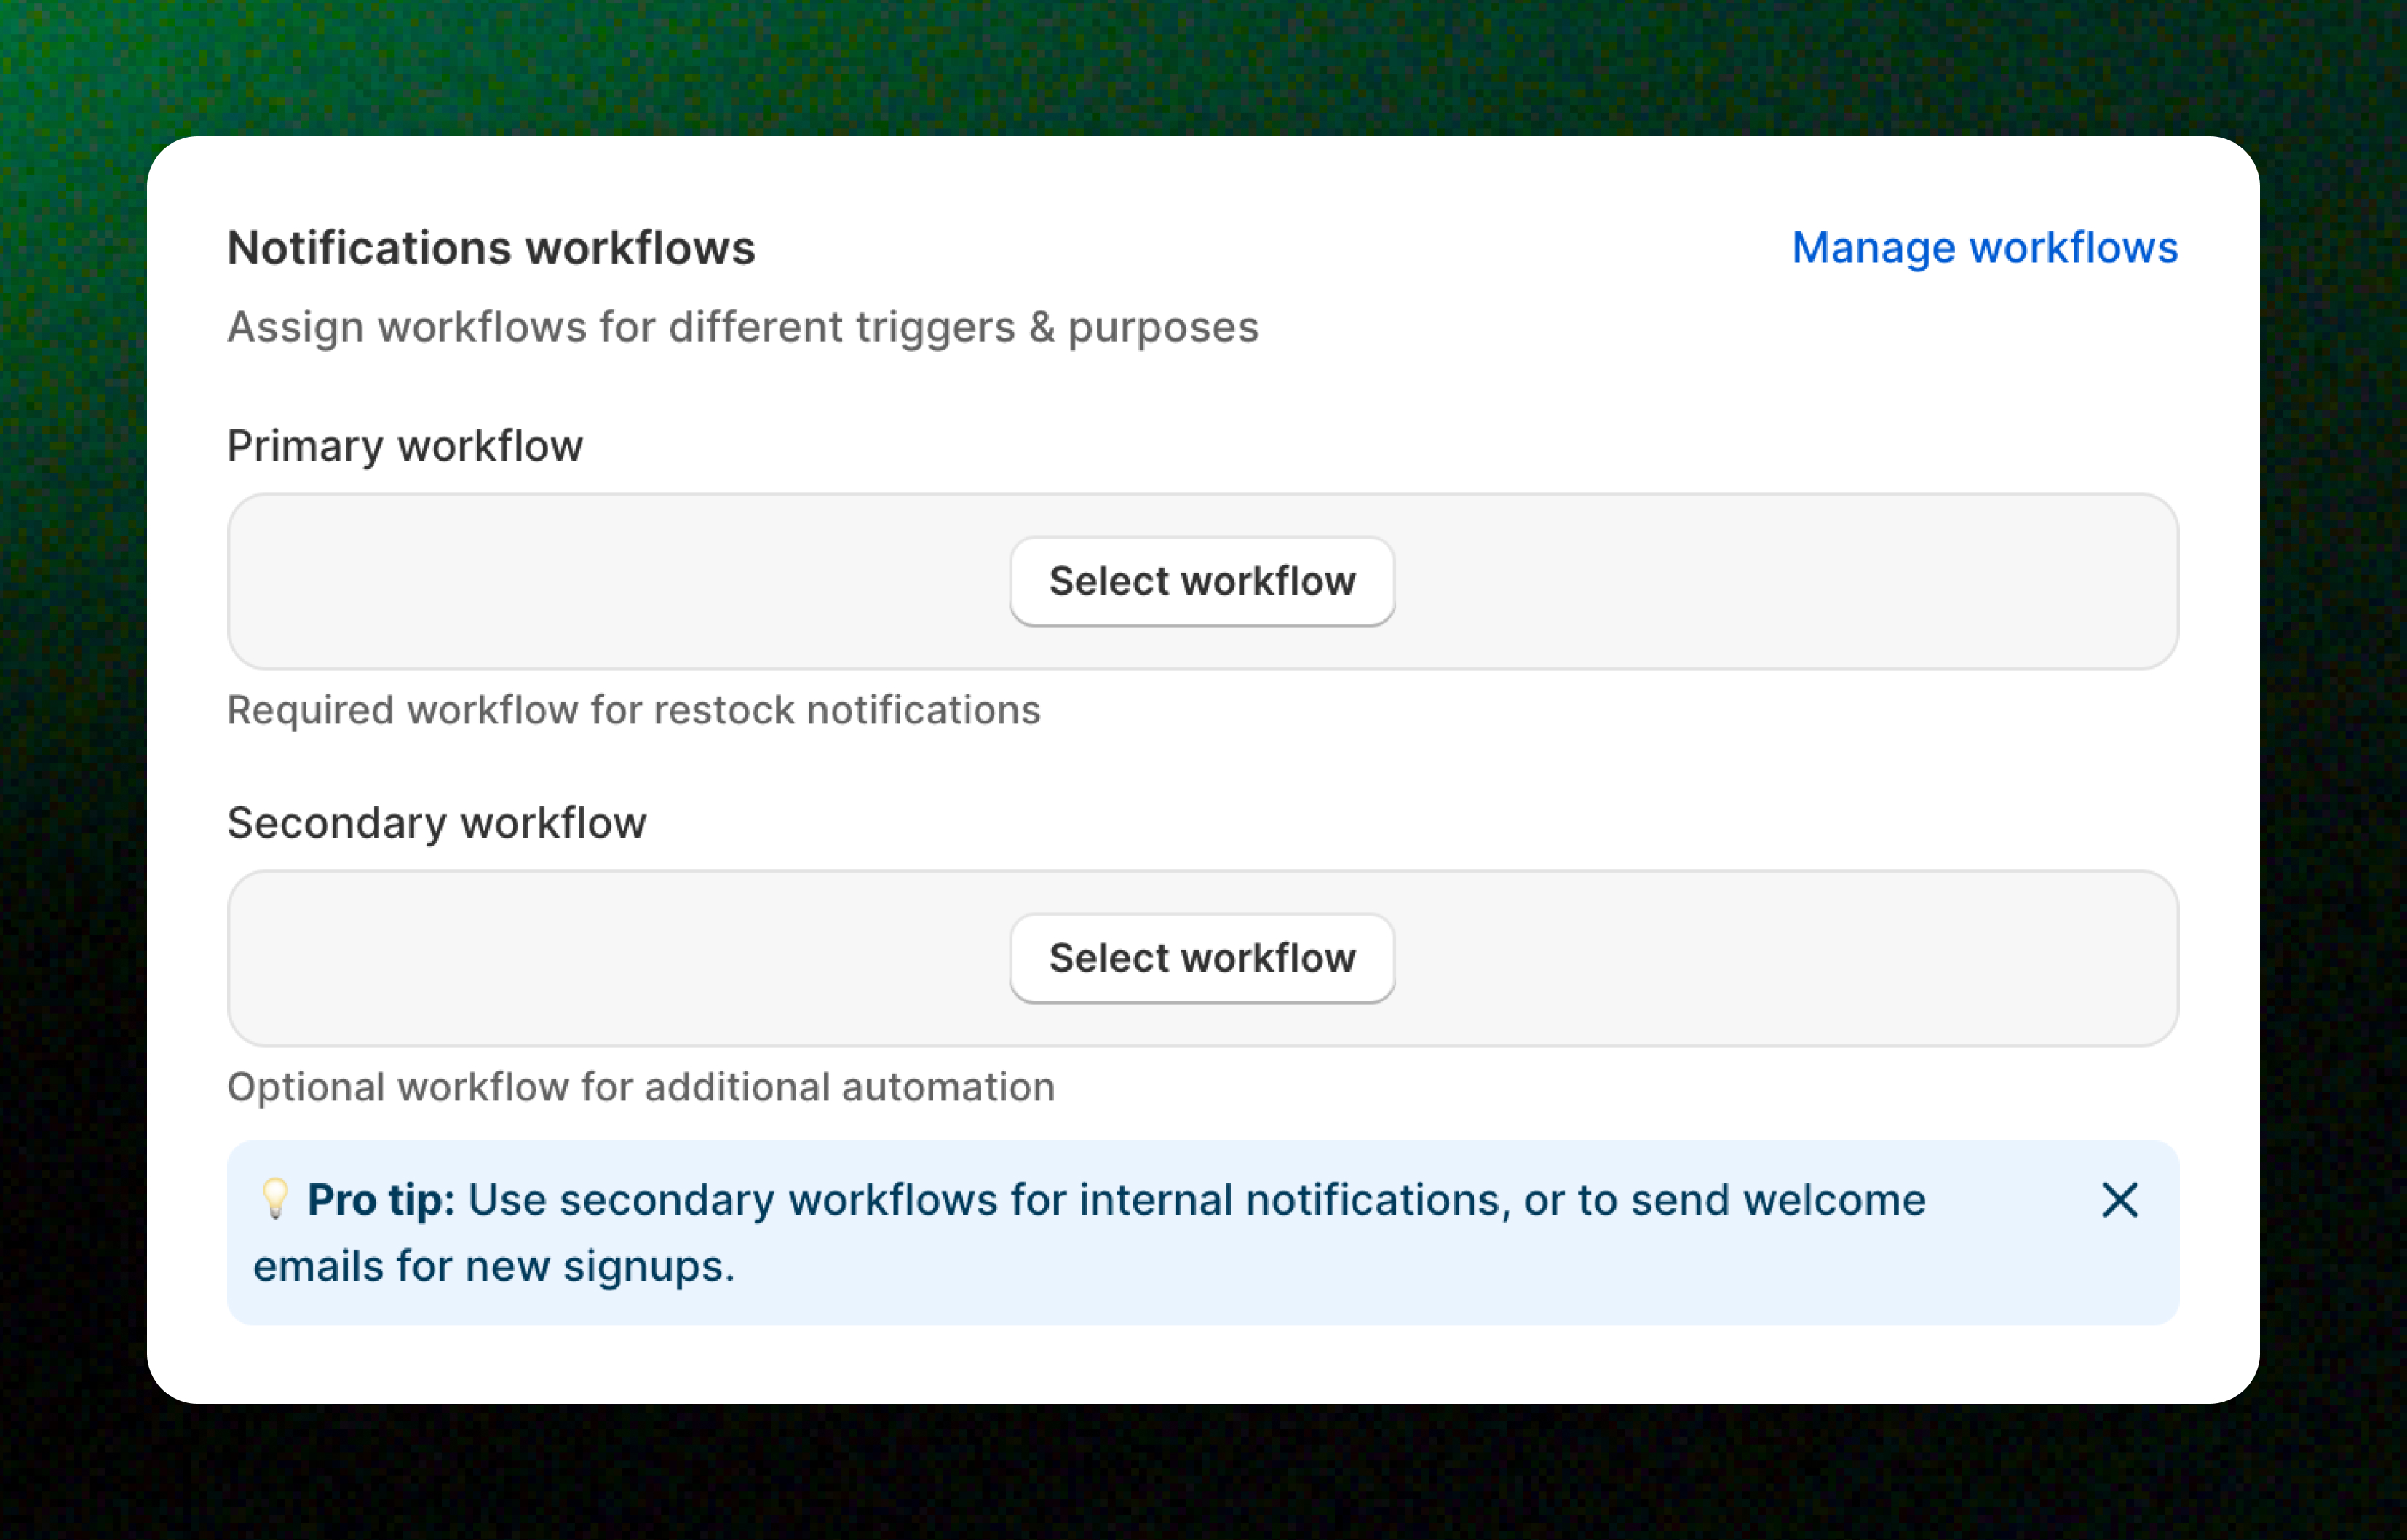The height and width of the screenshot is (1540, 2407).
Task: Click the Secondary workflow label
Action: point(437,823)
